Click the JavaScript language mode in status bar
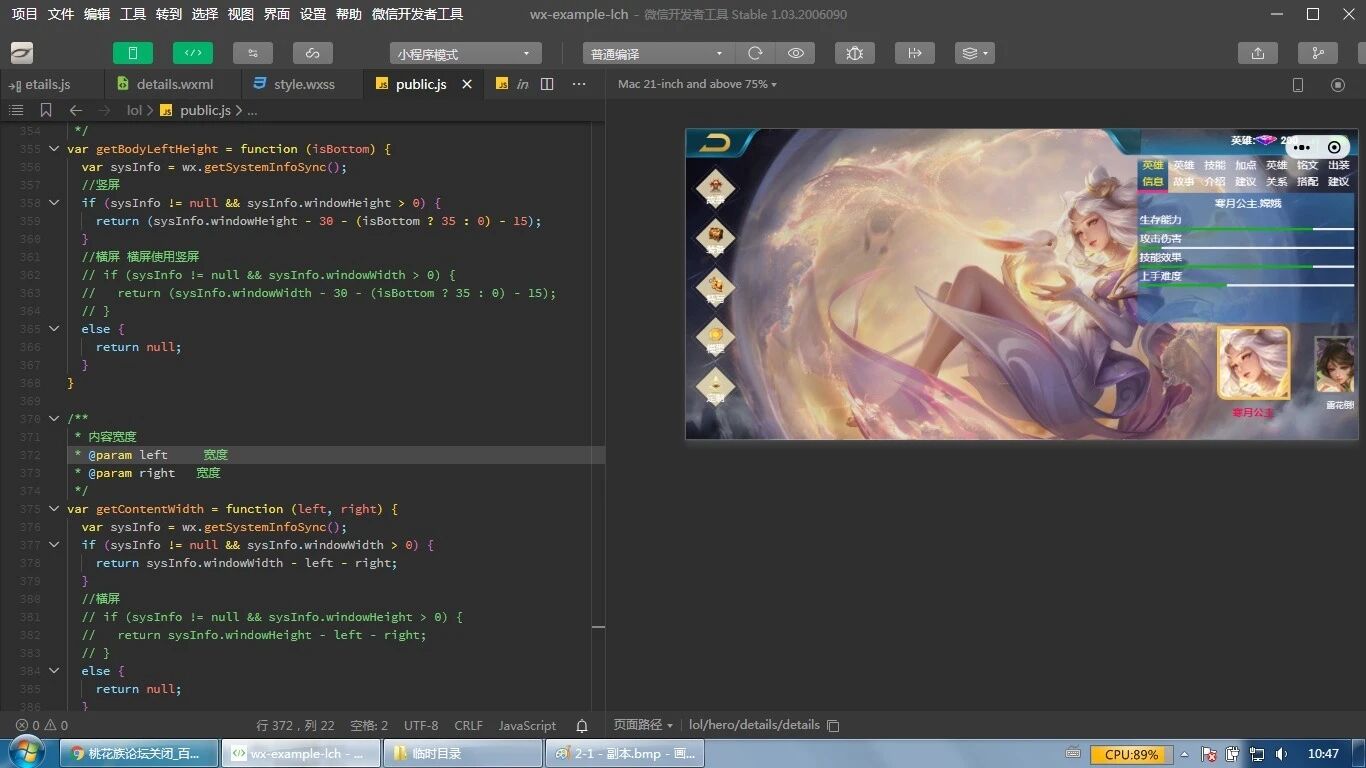The height and width of the screenshot is (768, 1366). tap(527, 725)
